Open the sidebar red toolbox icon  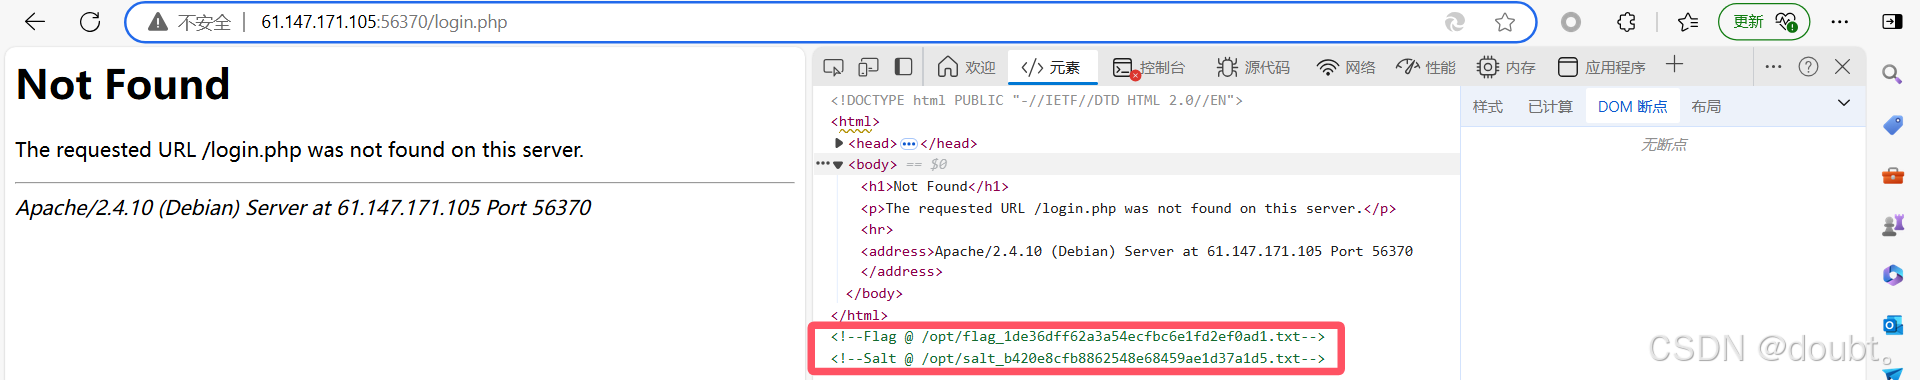click(x=1892, y=175)
